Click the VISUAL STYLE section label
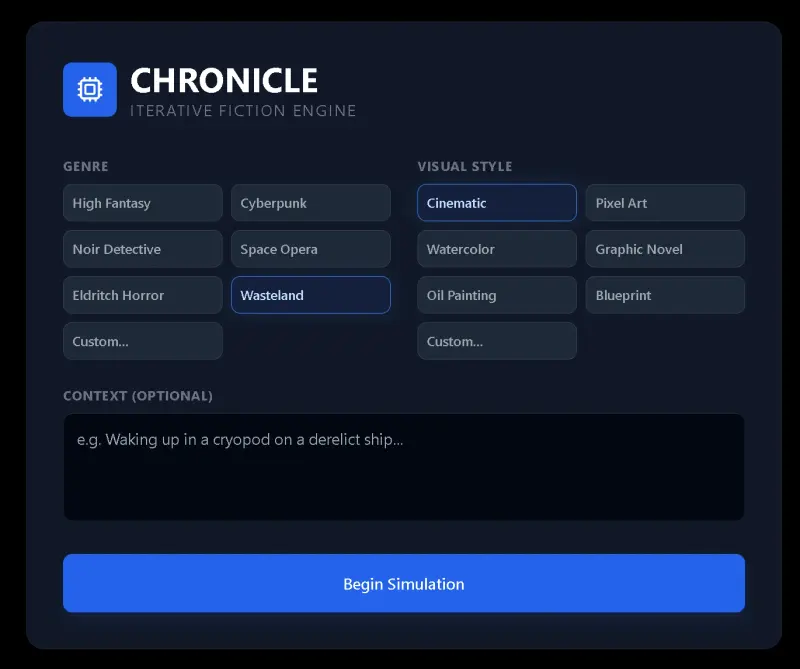 465,166
